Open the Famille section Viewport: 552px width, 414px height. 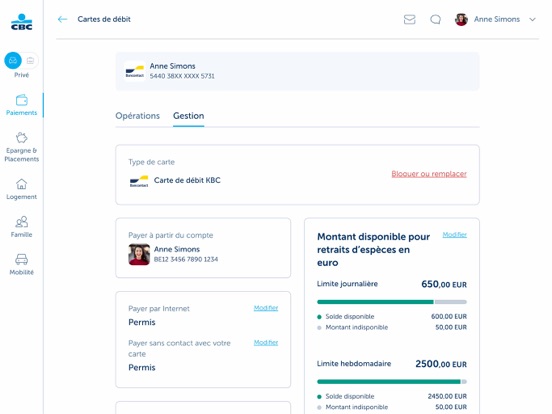[21, 227]
